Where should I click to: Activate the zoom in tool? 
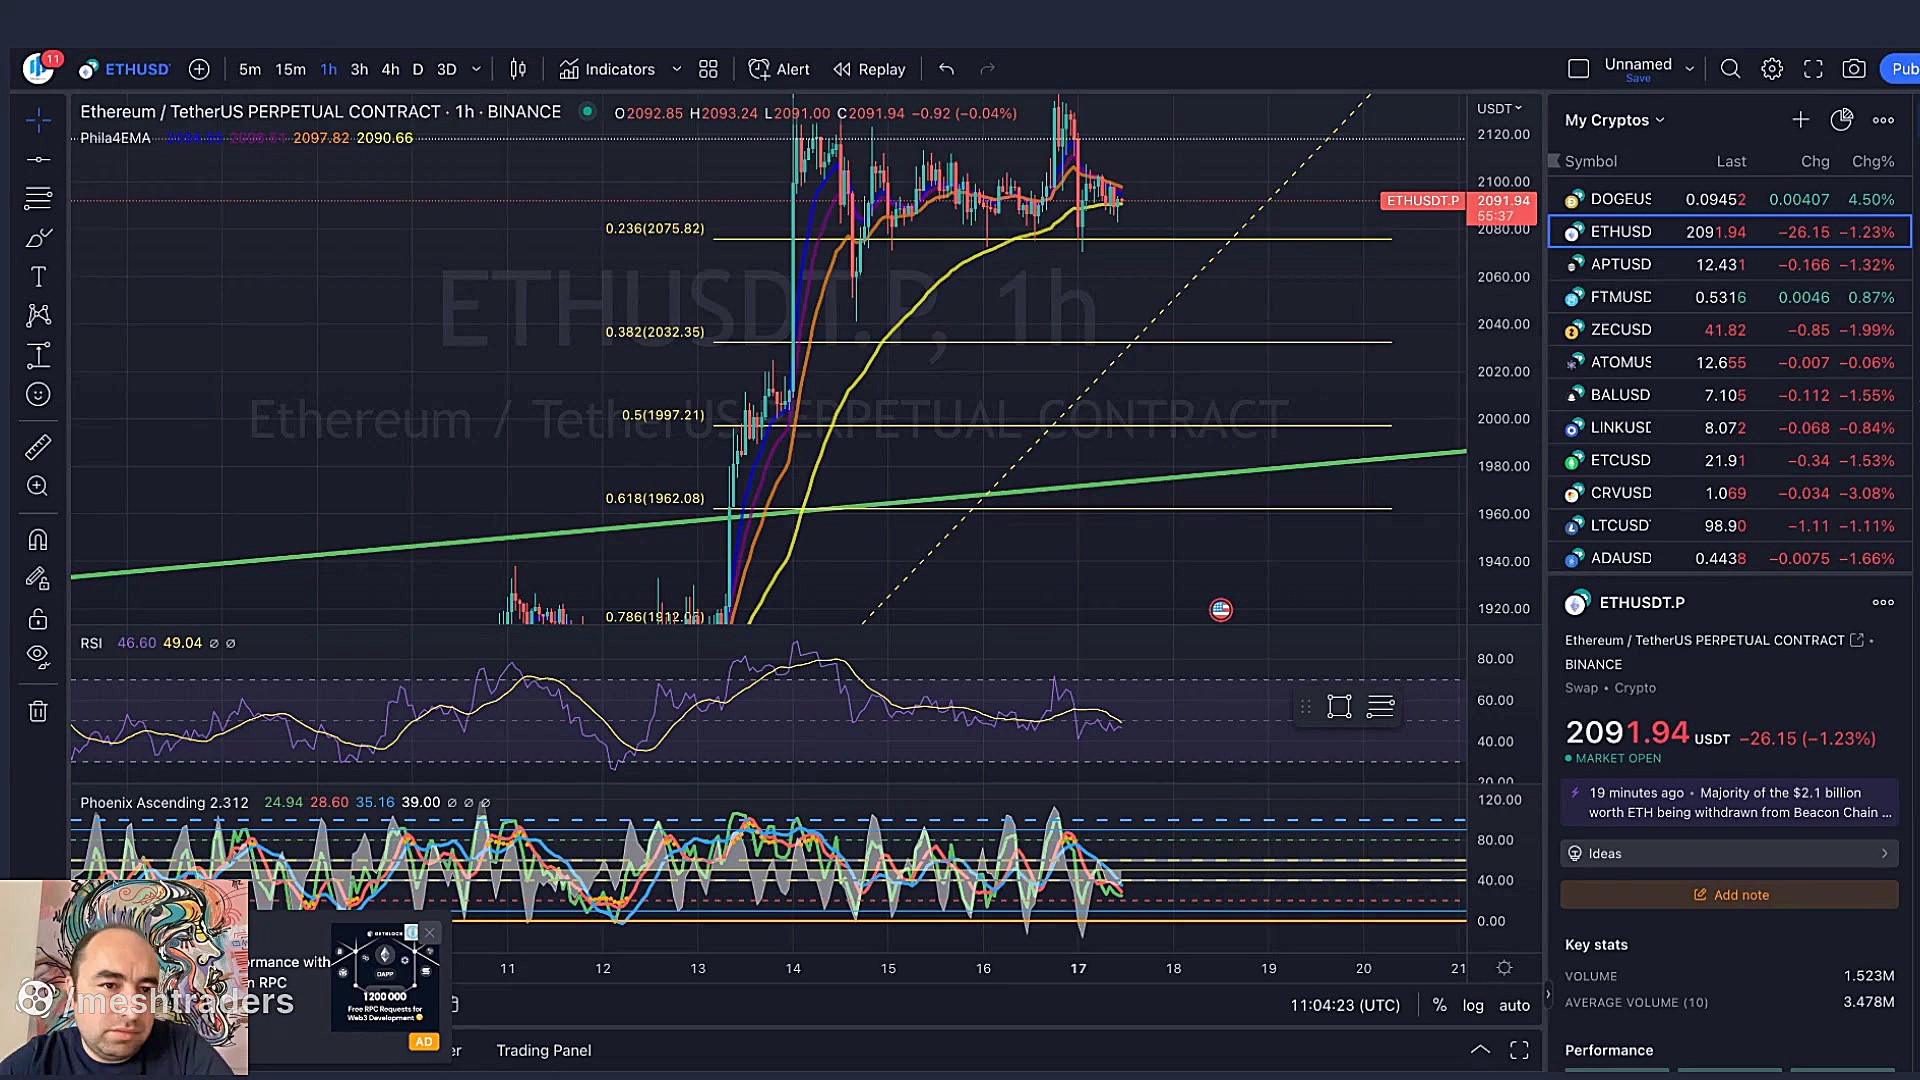(x=38, y=486)
